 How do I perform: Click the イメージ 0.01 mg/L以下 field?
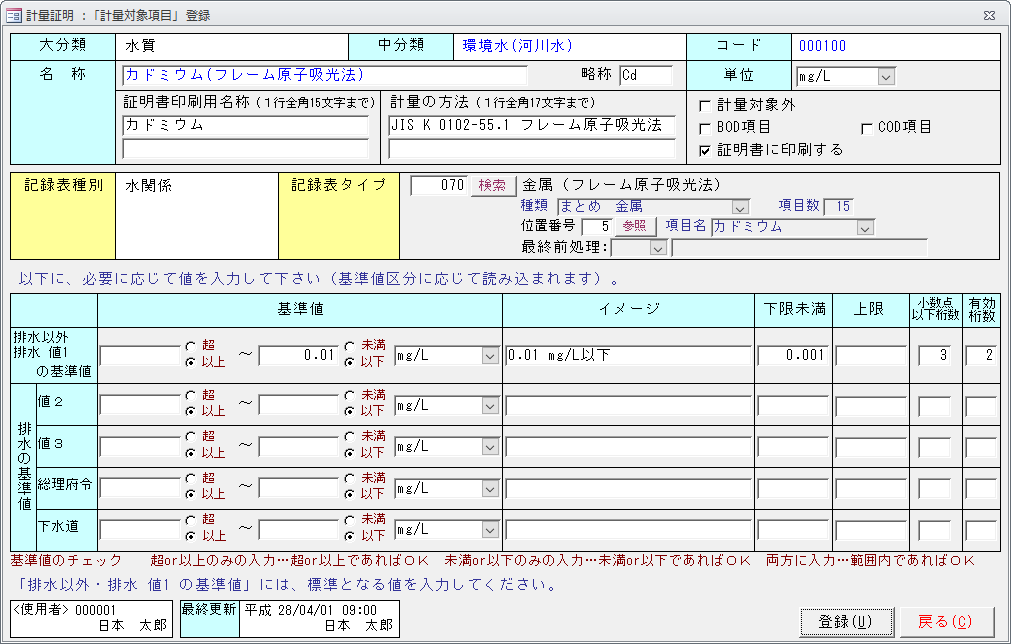(628, 355)
